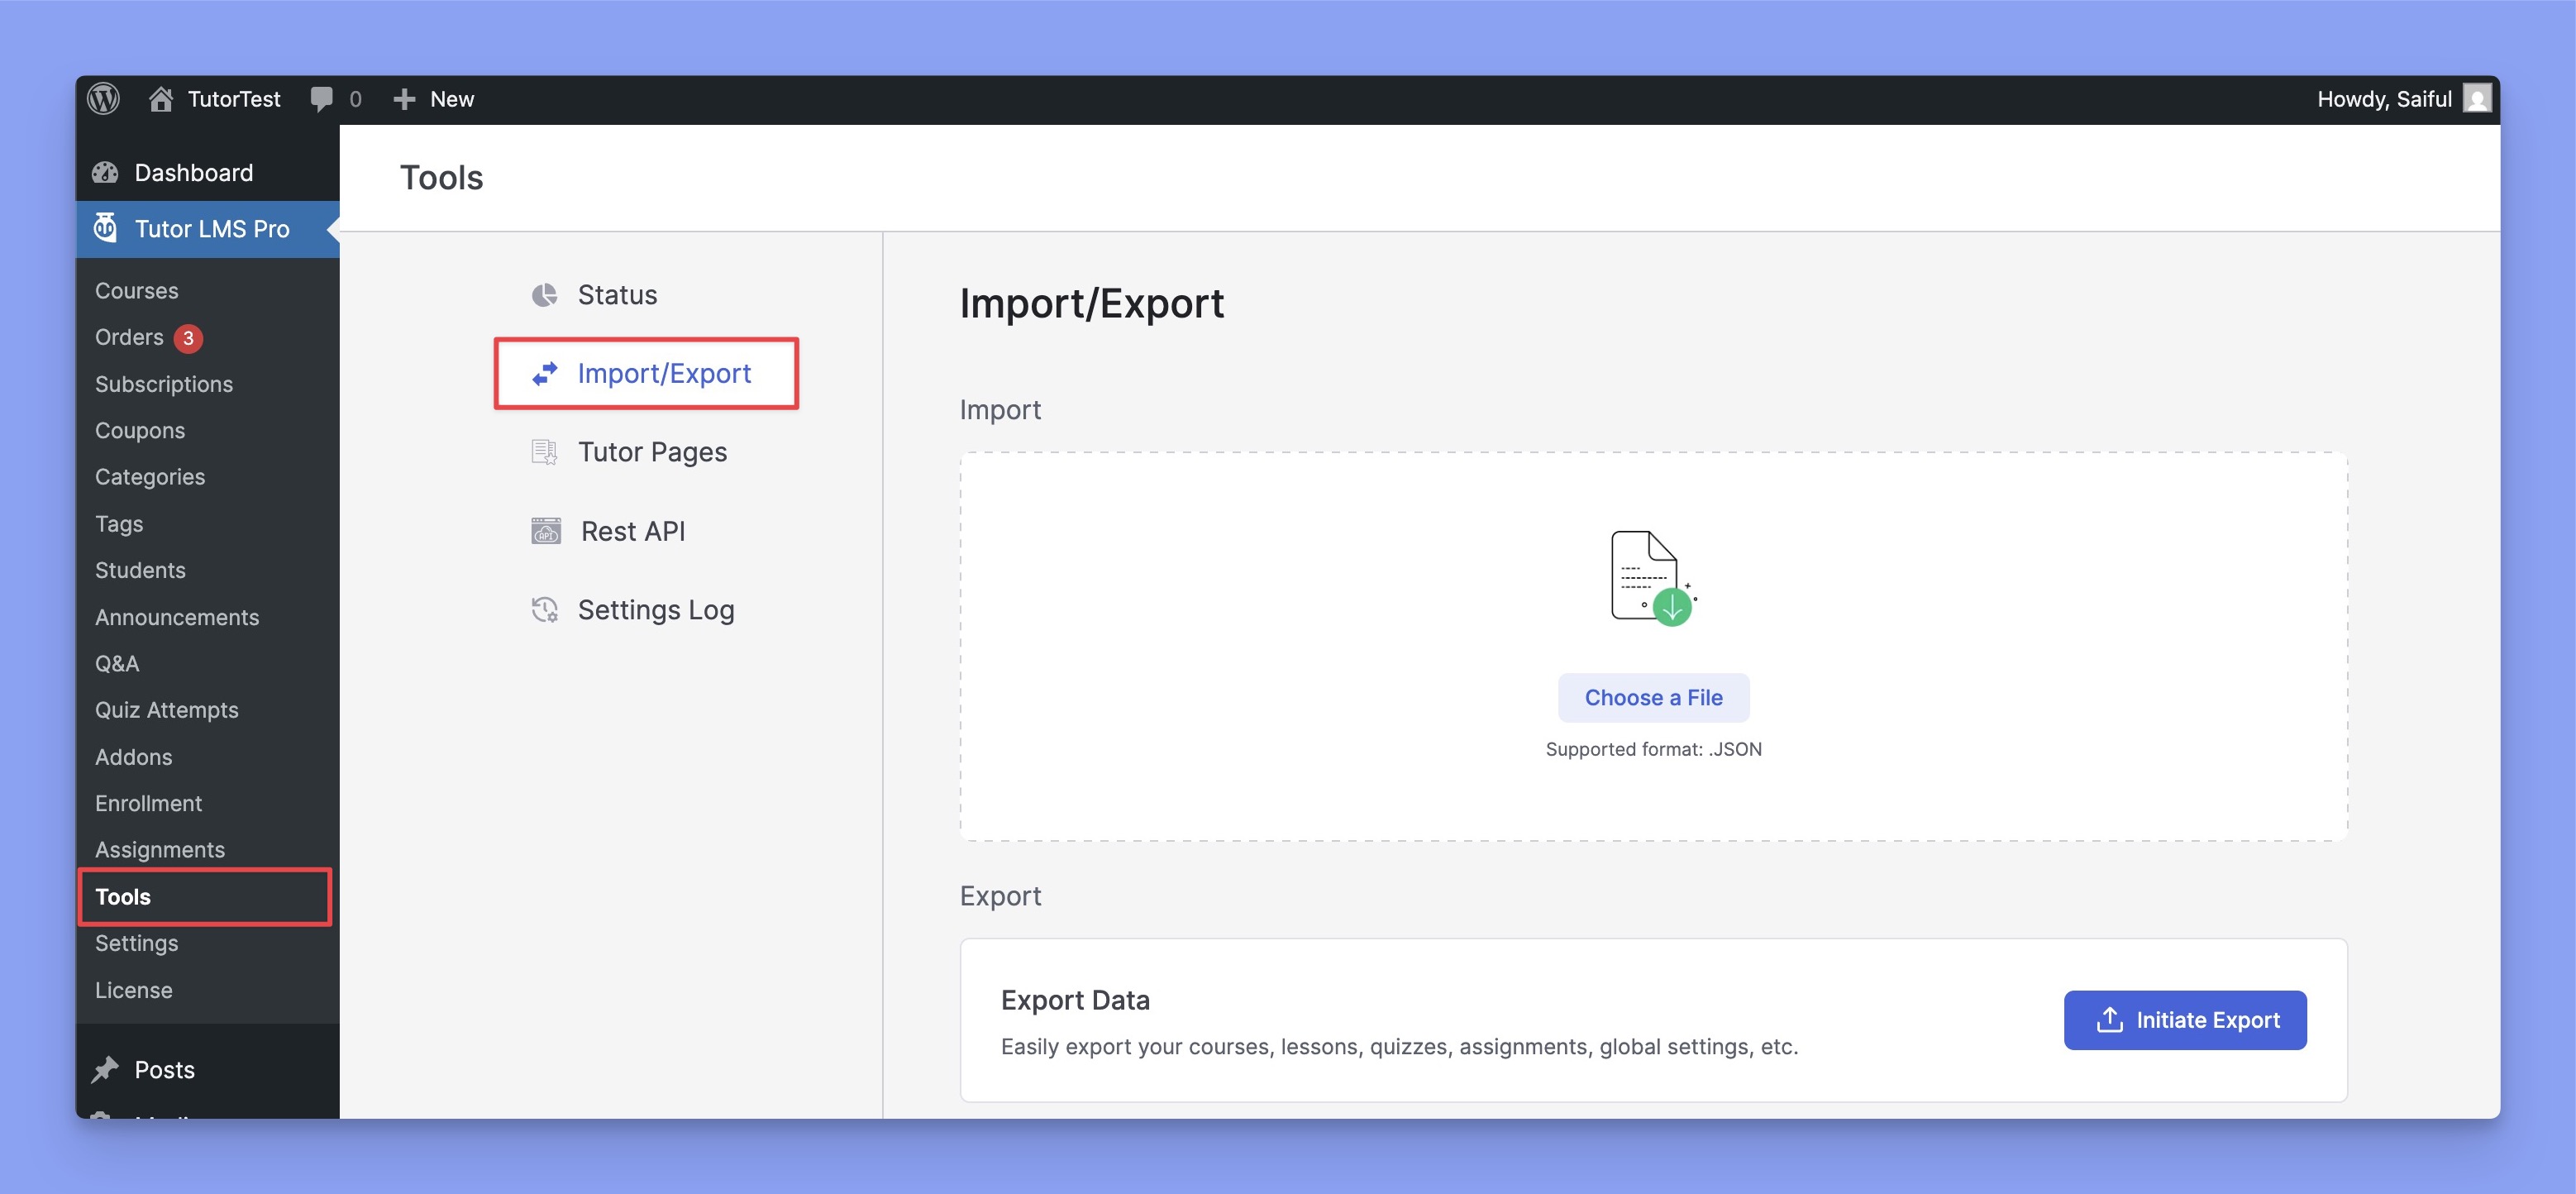Click the Settings Log history icon

click(544, 610)
